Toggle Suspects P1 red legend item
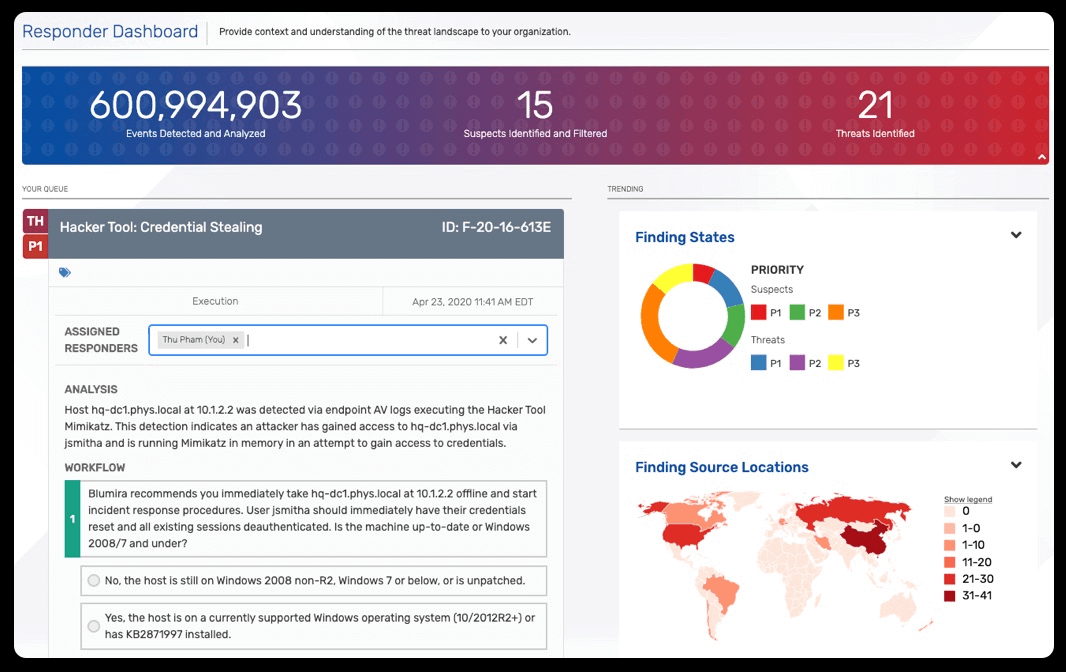This screenshot has width=1066, height=672. [759, 313]
